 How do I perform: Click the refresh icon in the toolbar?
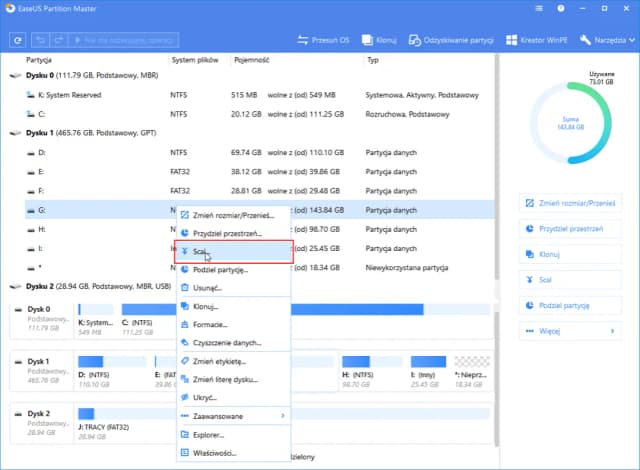click(17, 40)
